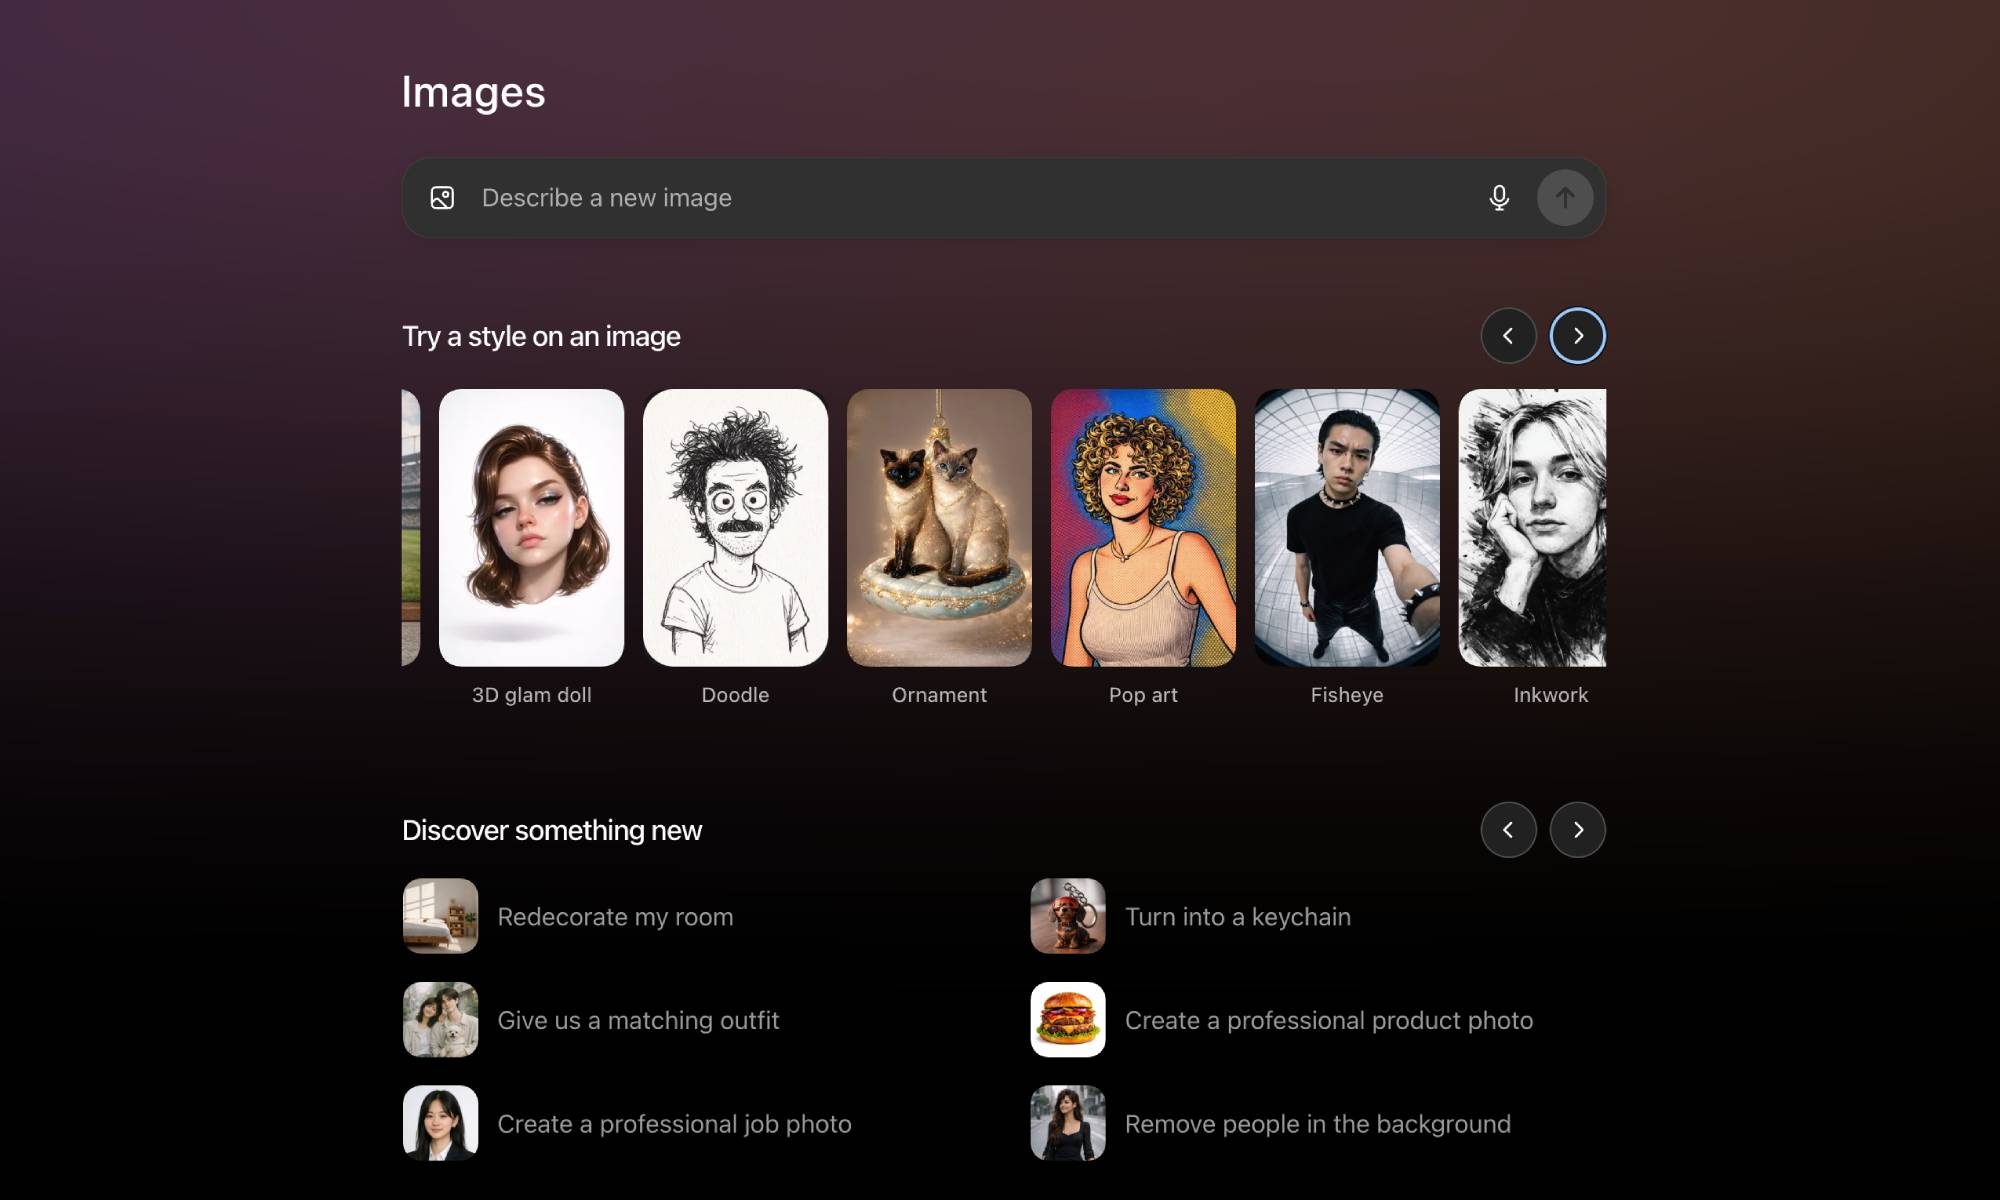Click the burger product photo icon

pos(1068,1020)
